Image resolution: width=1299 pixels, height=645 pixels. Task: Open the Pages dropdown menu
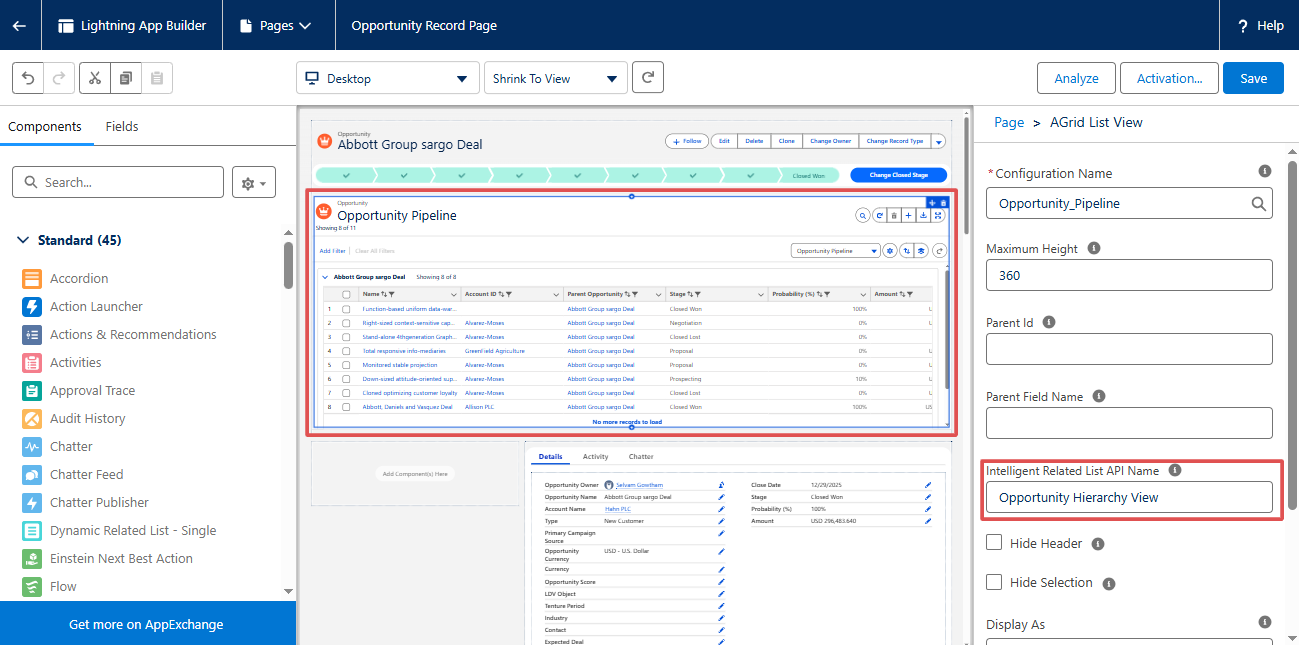point(276,25)
